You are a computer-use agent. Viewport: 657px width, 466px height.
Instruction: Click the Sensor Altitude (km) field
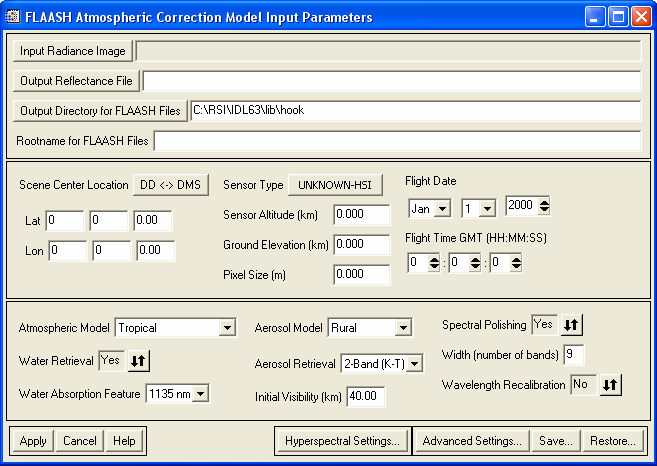[362, 215]
